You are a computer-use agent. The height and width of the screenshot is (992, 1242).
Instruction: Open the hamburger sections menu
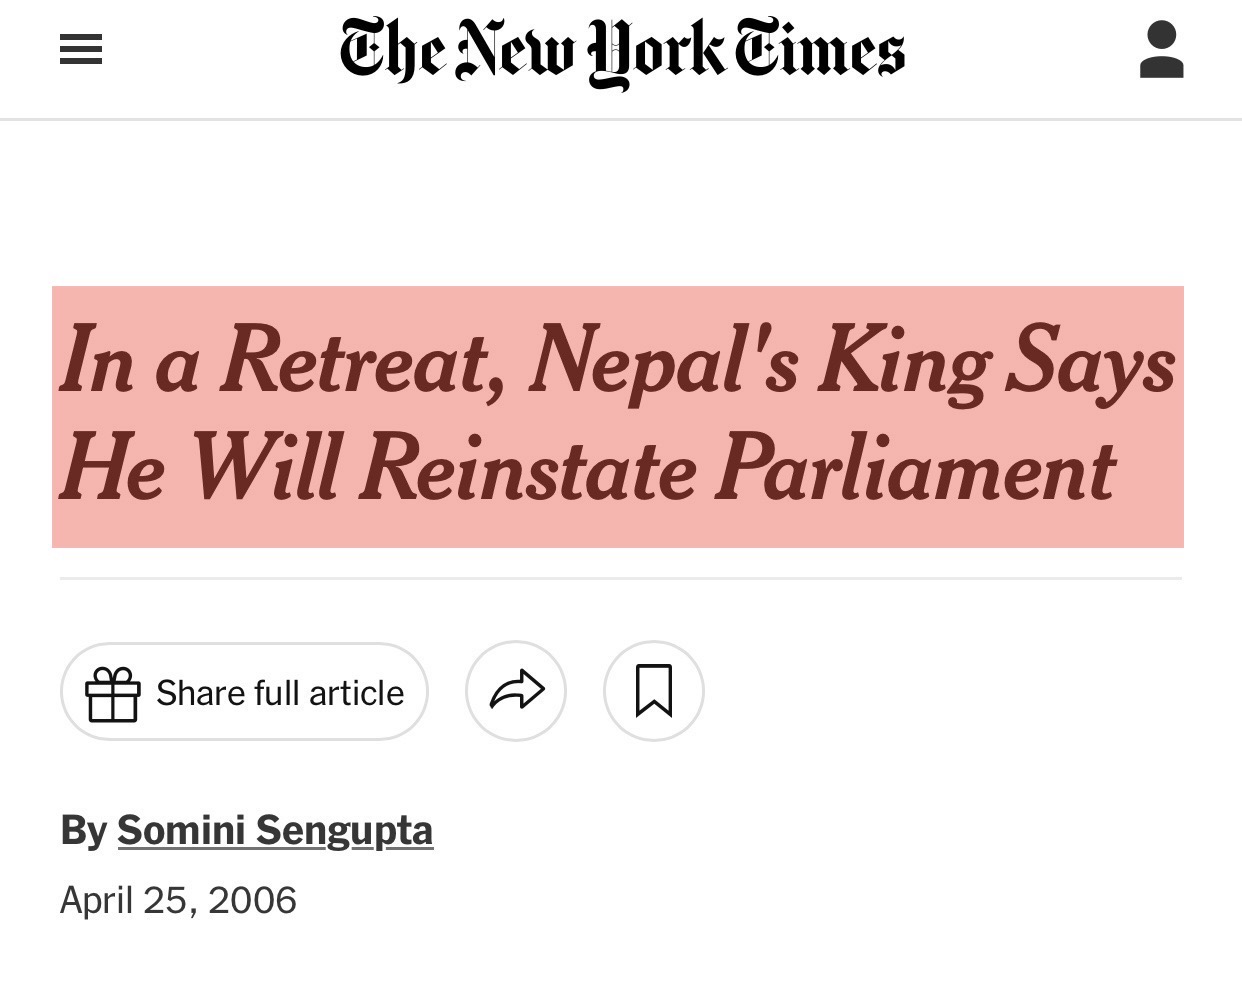(81, 50)
